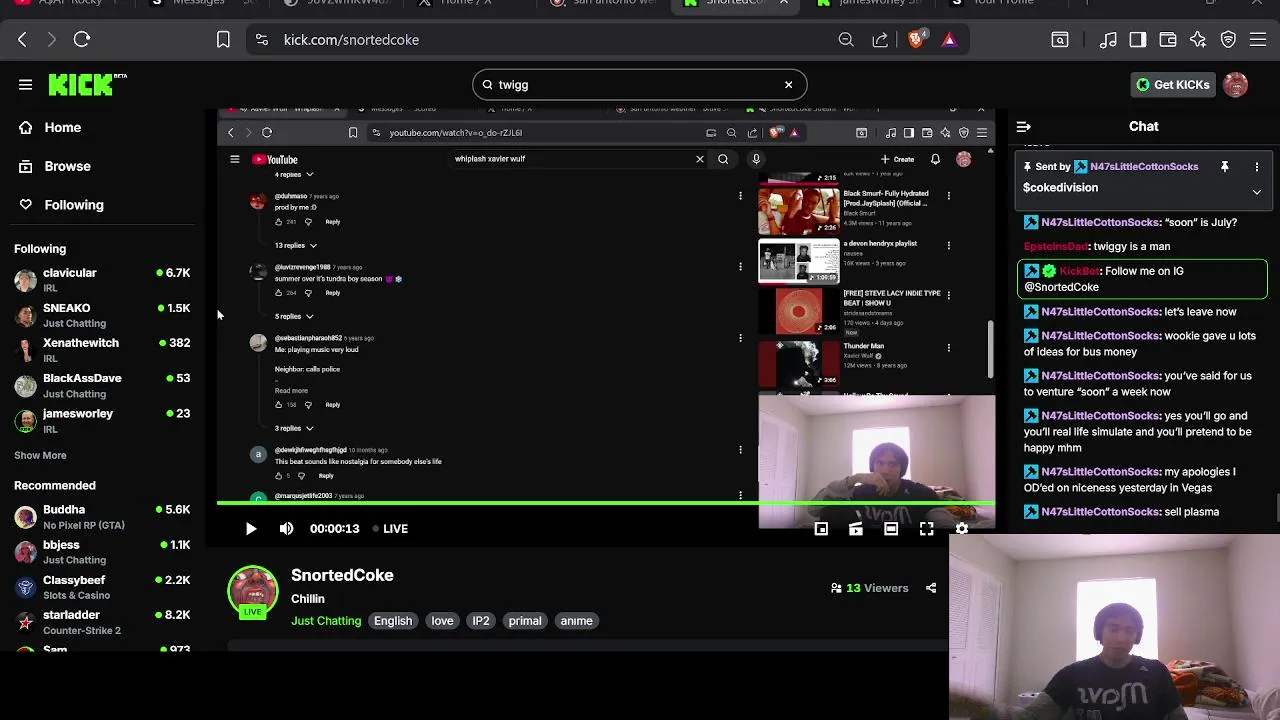This screenshot has height=720, width=1280.
Task: Toggle the browser sidebar panel
Action: [x=1138, y=40]
